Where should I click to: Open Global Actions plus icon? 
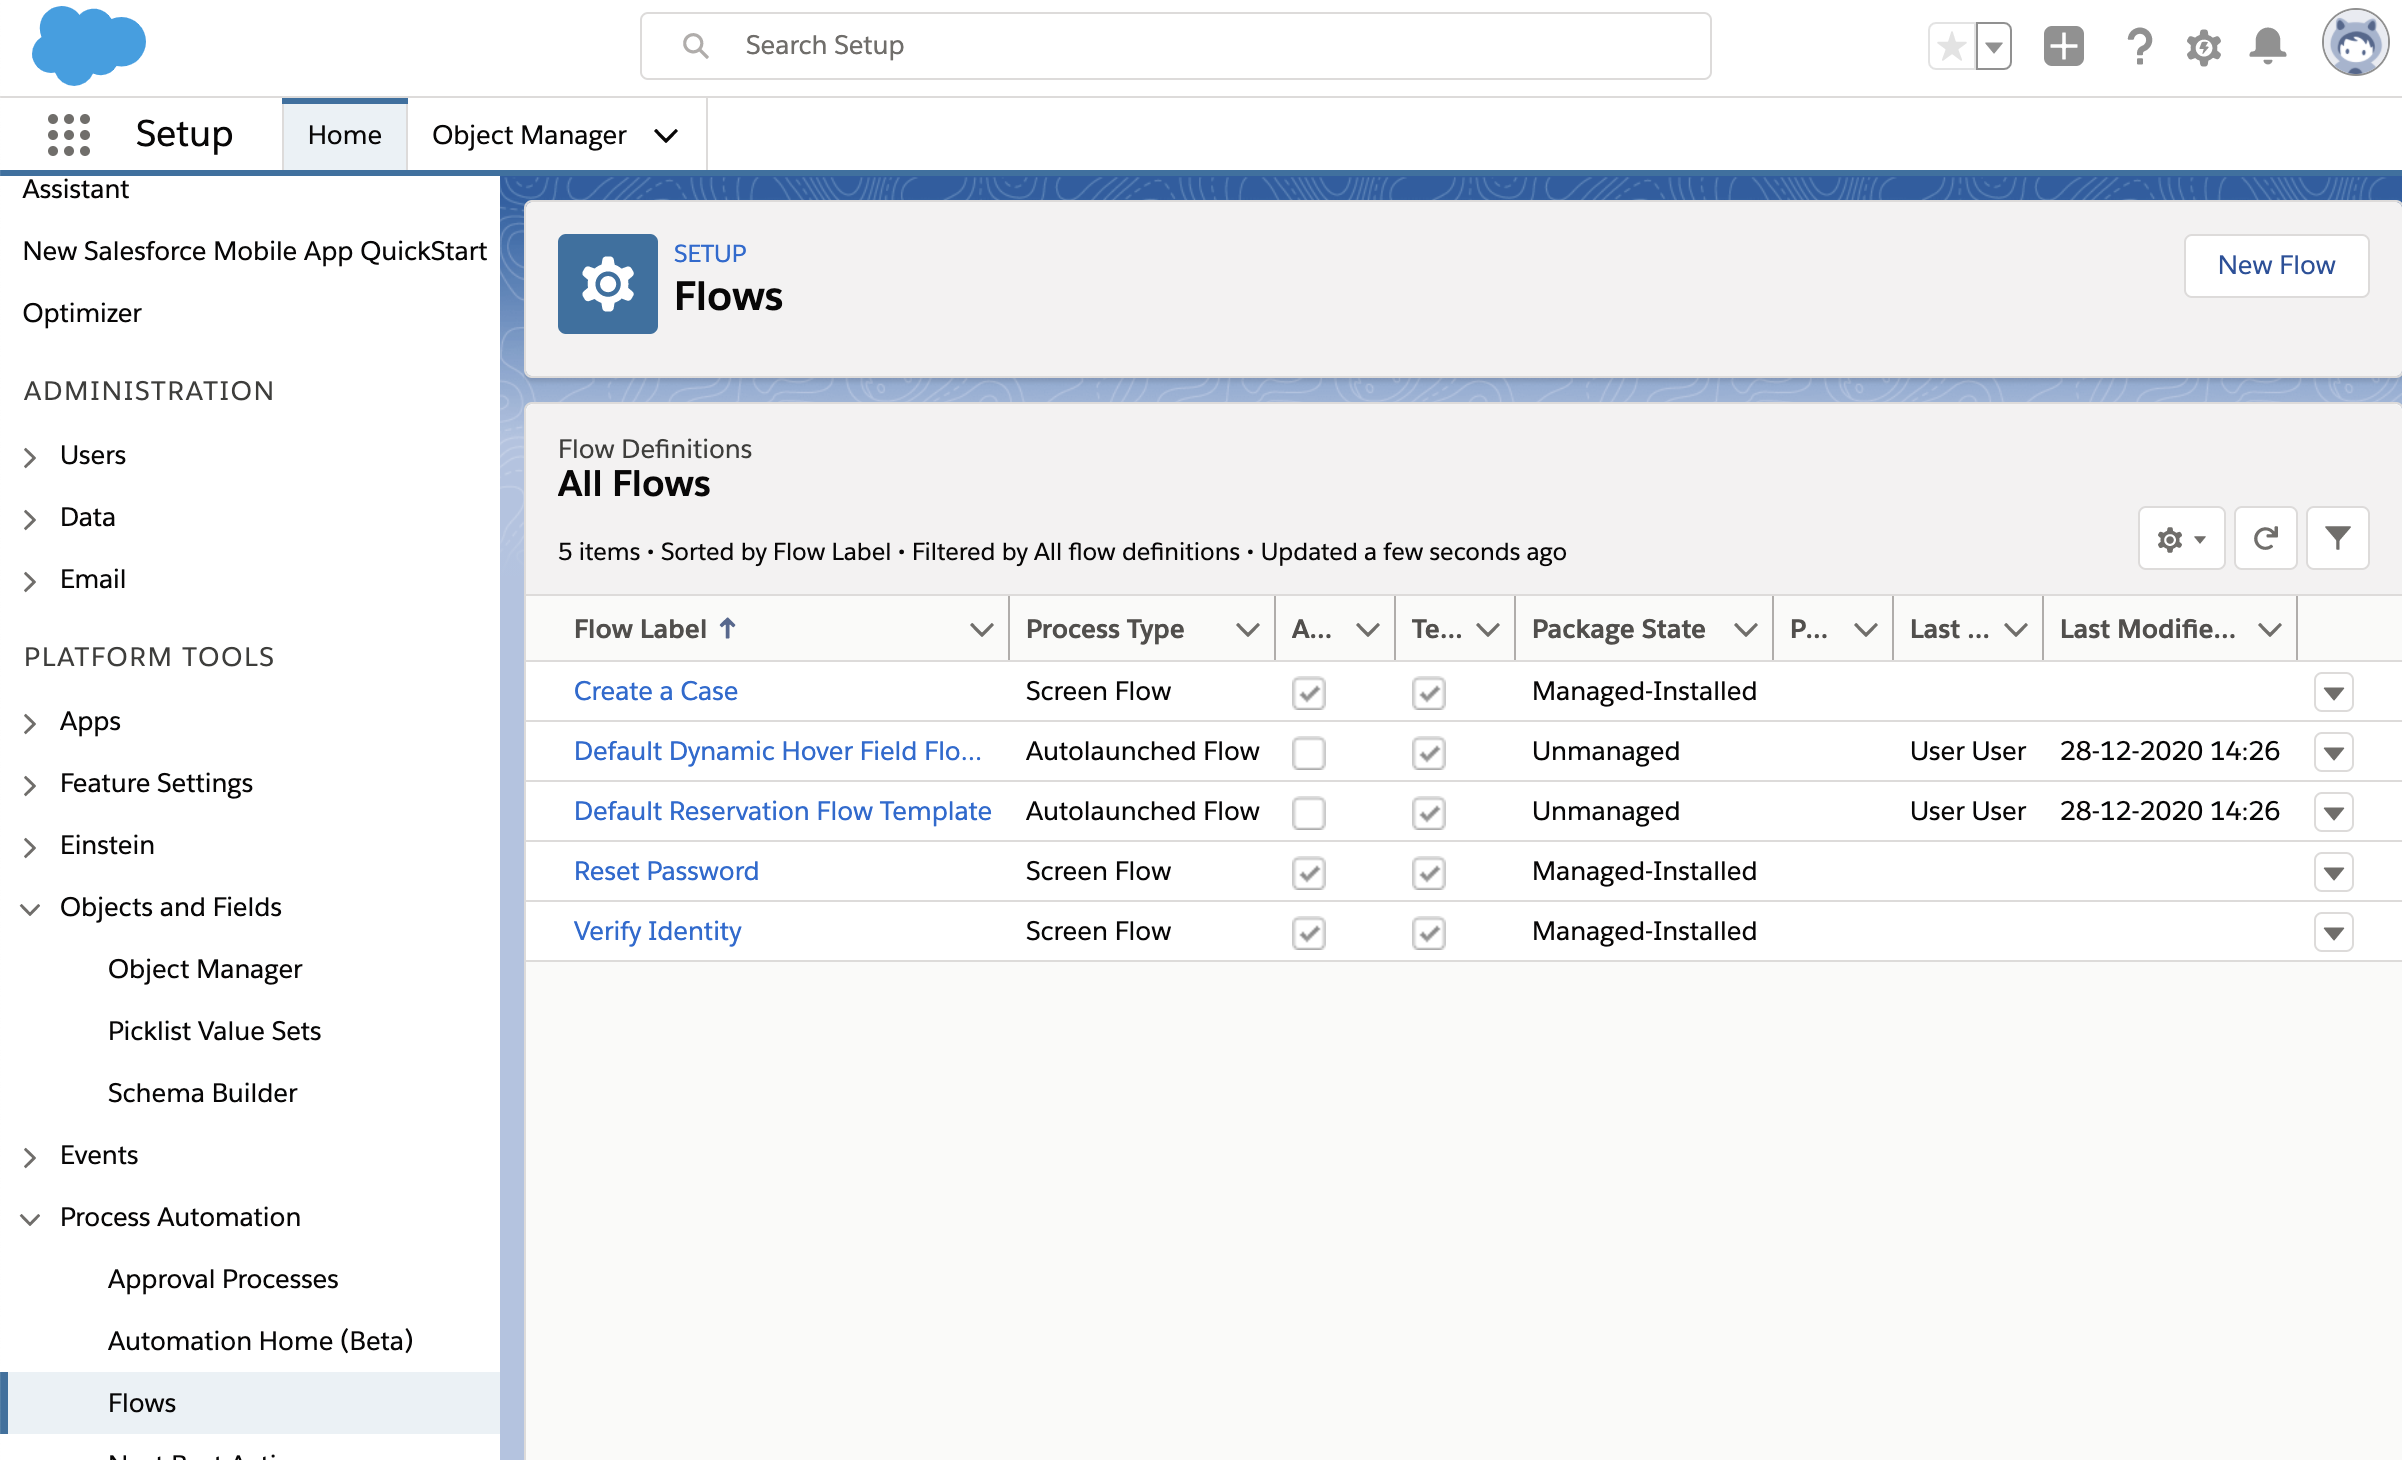(2063, 46)
